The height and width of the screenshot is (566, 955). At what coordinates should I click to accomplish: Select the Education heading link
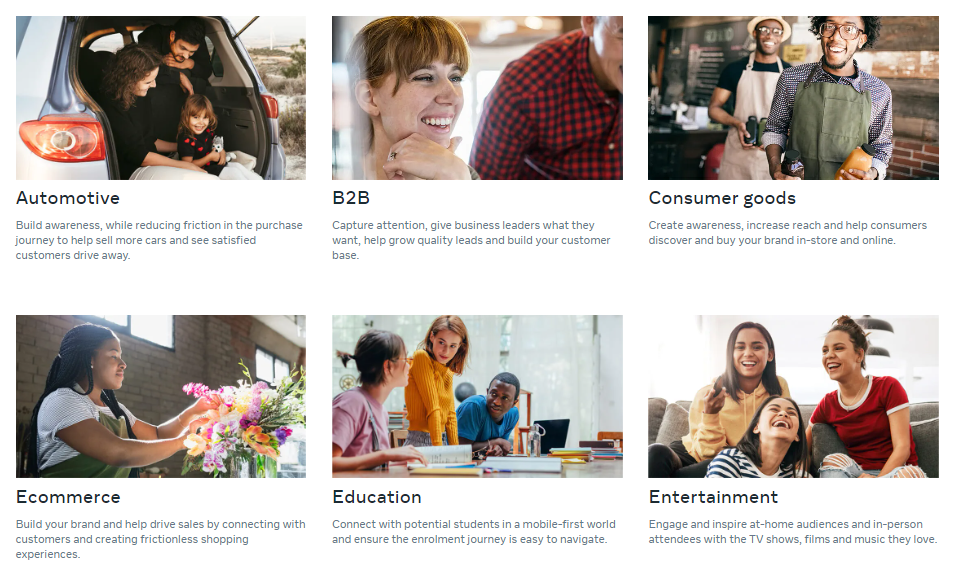(376, 497)
